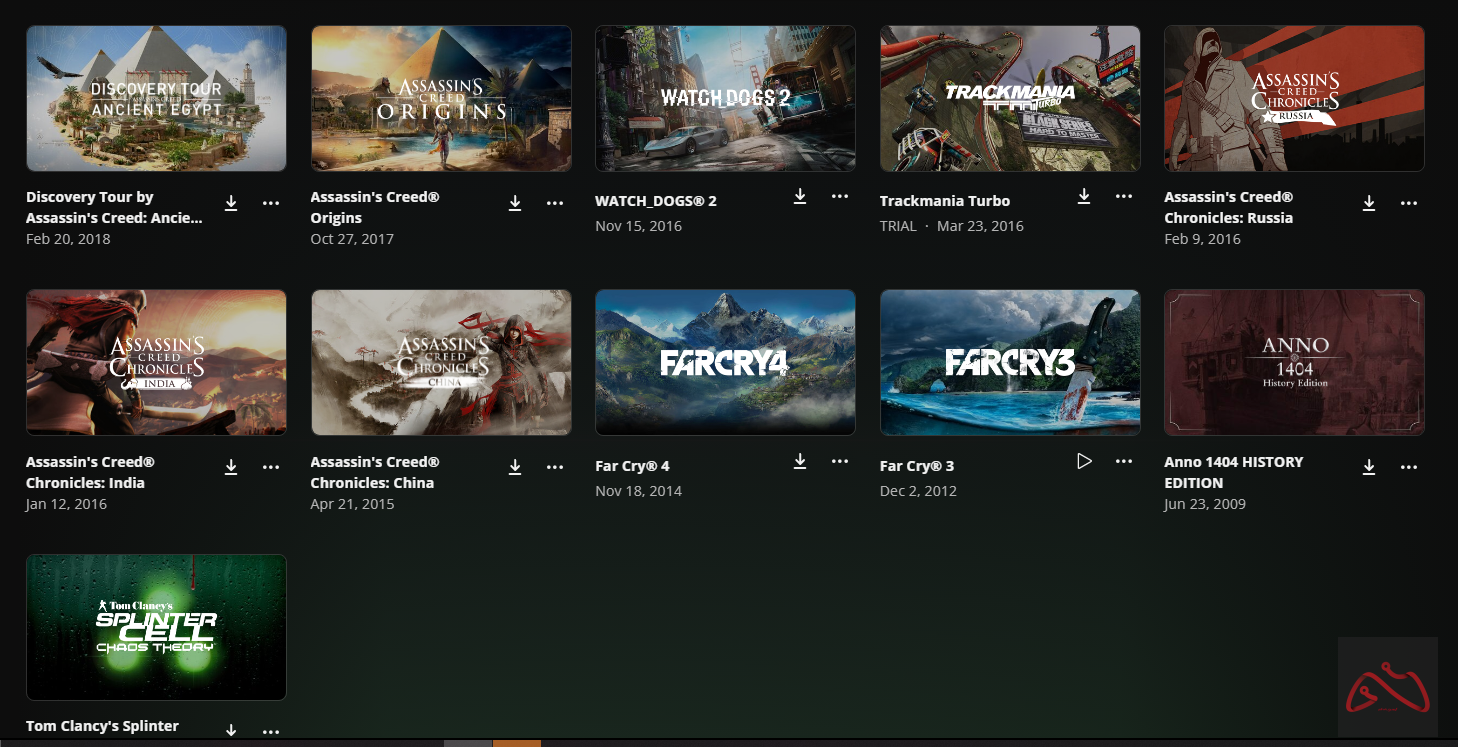Click the download icon for Chronicles: China
Screen dimensions: 1458x747
515,467
